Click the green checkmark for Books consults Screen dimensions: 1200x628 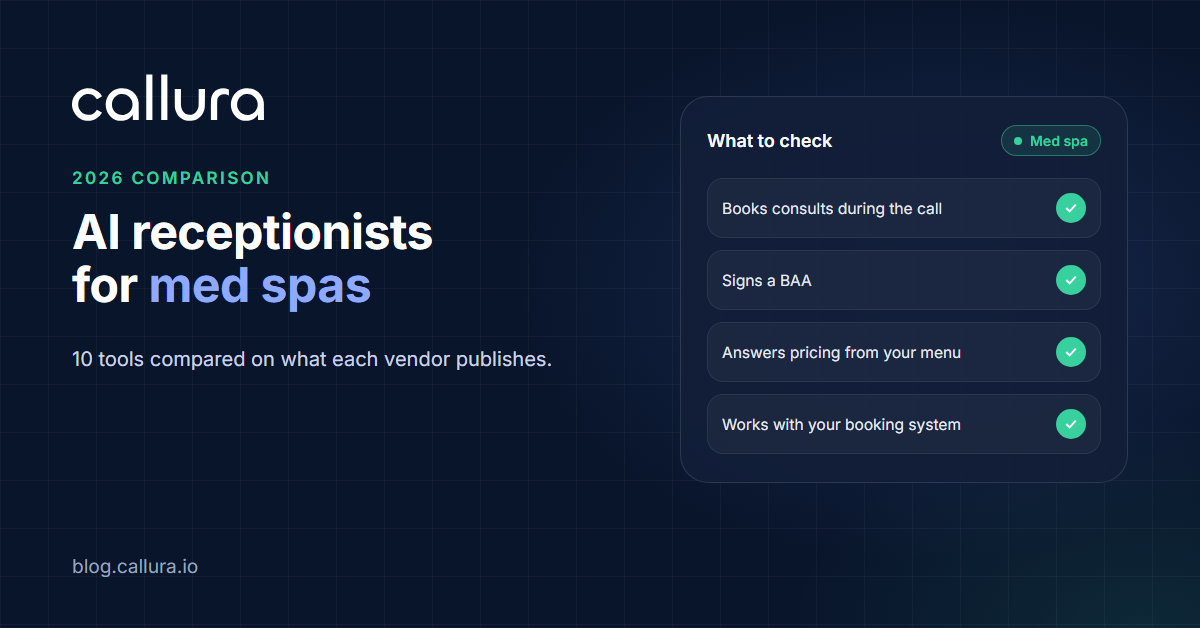1071,209
